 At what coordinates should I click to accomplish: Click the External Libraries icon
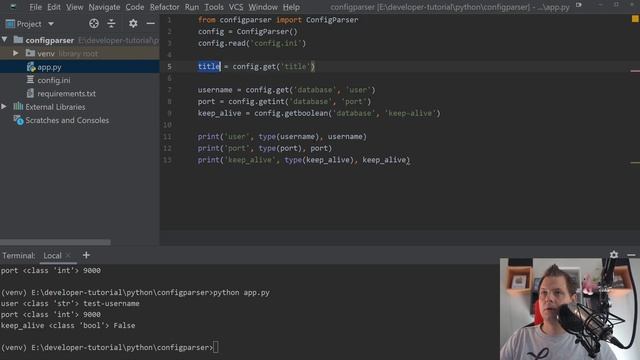[x=18, y=106]
